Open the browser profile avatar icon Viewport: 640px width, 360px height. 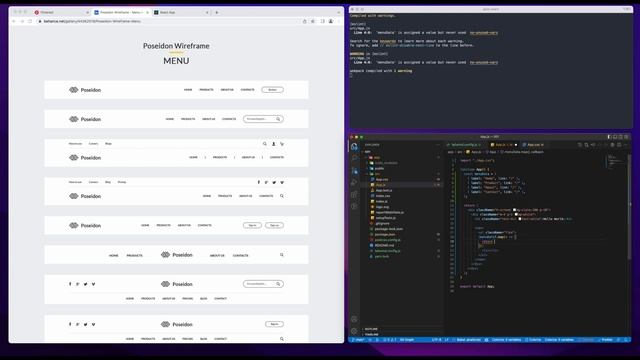tap(331, 21)
